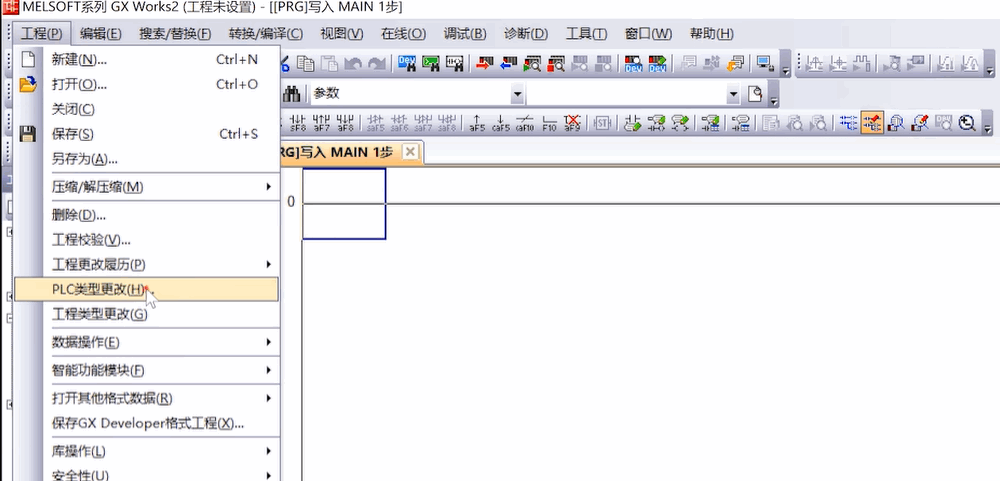Image resolution: width=1000 pixels, height=481 pixels.
Task: Click the Read from PLC blue arrow icon
Action: (508, 63)
